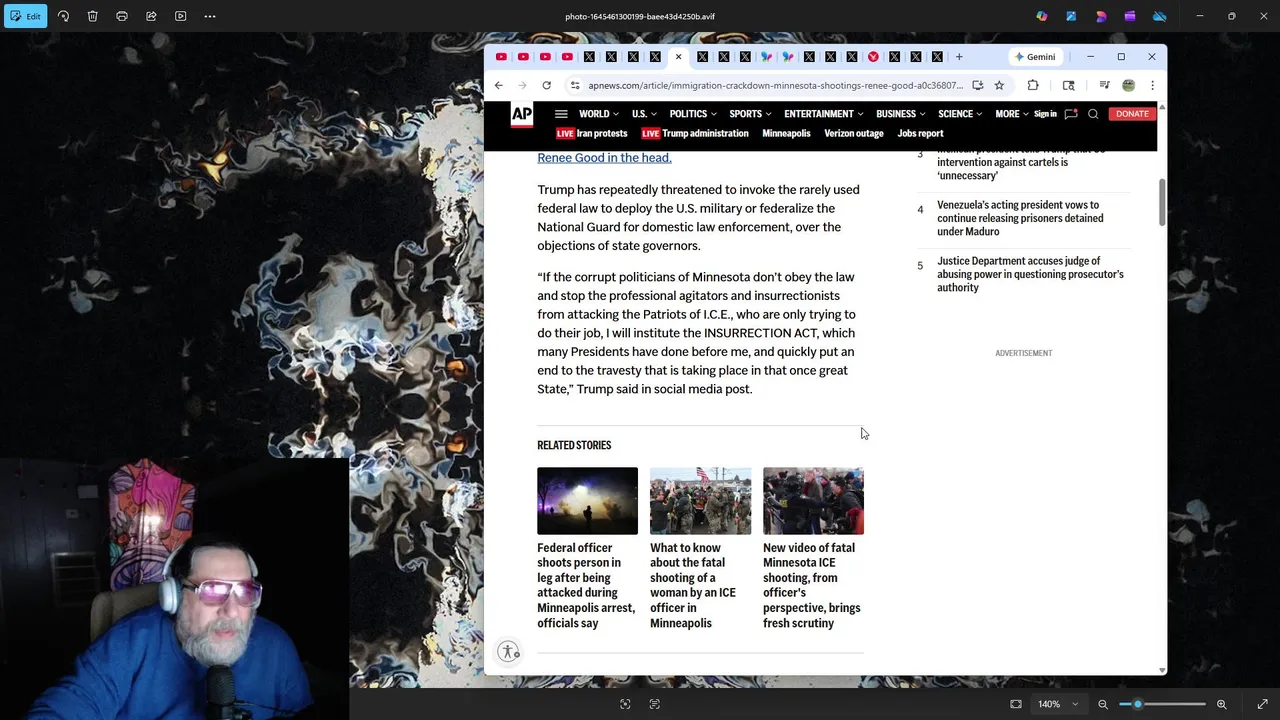1280x720 pixels.
Task: Click the scan text icon in Photos footer
Action: point(654,704)
